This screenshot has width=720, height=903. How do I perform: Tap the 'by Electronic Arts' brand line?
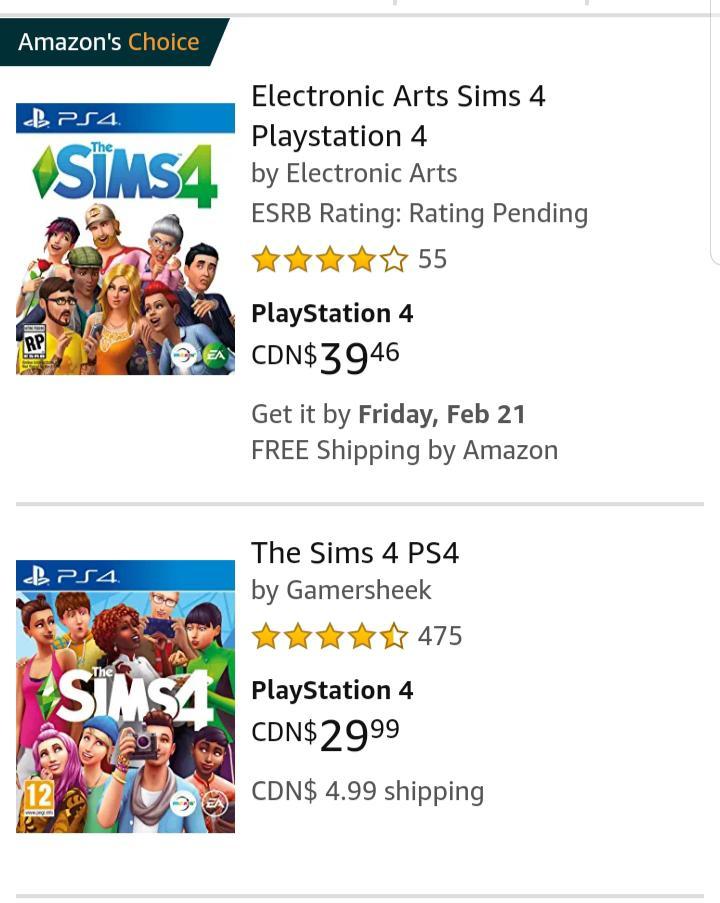pyautogui.click(x=354, y=173)
